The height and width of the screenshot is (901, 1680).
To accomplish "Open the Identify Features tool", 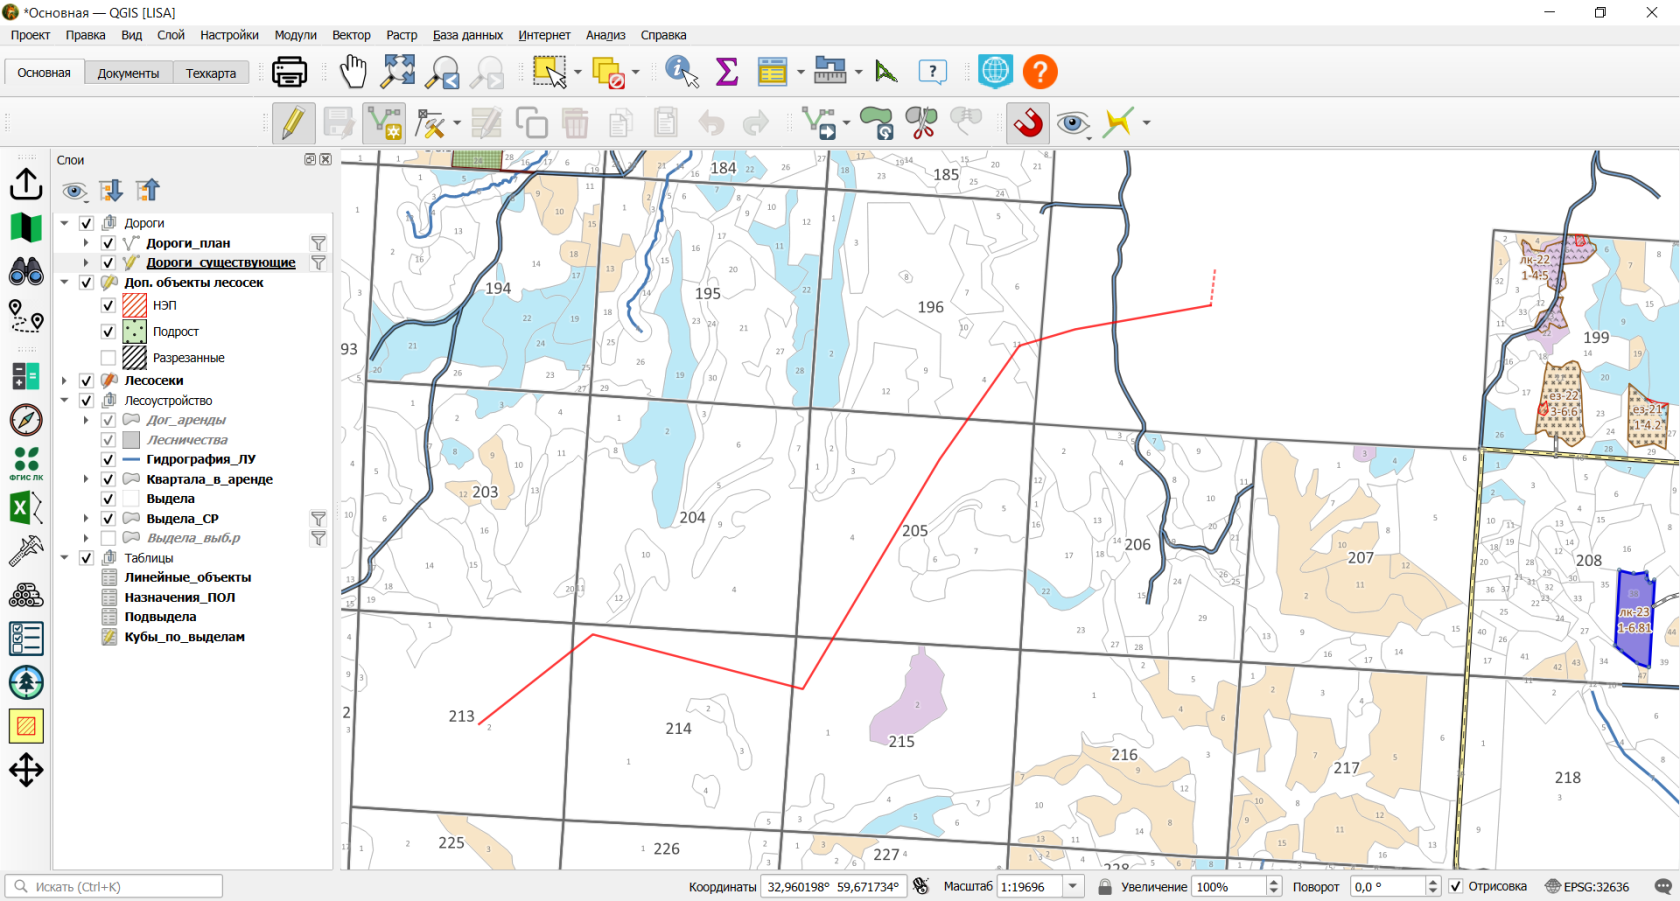I will click(682, 72).
